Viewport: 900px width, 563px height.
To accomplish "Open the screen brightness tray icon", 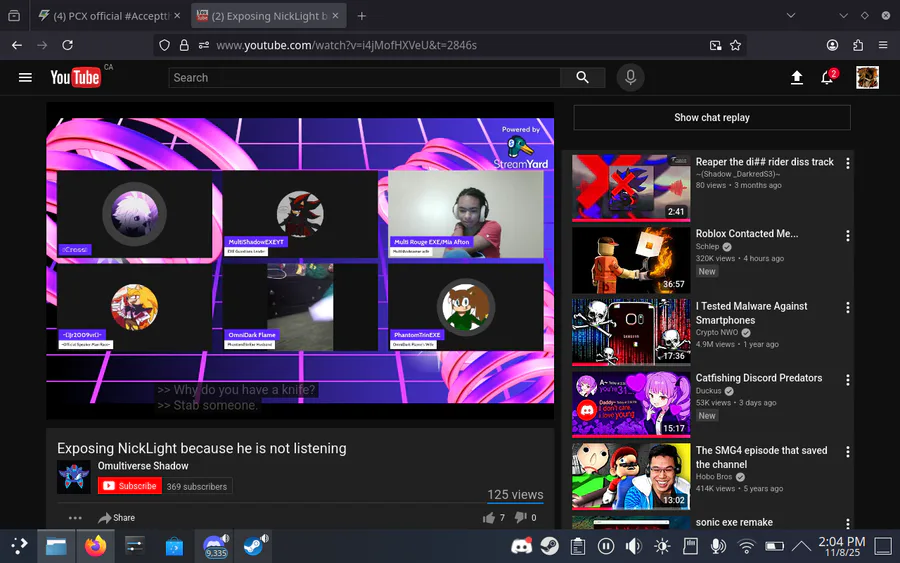I will click(662, 546).
